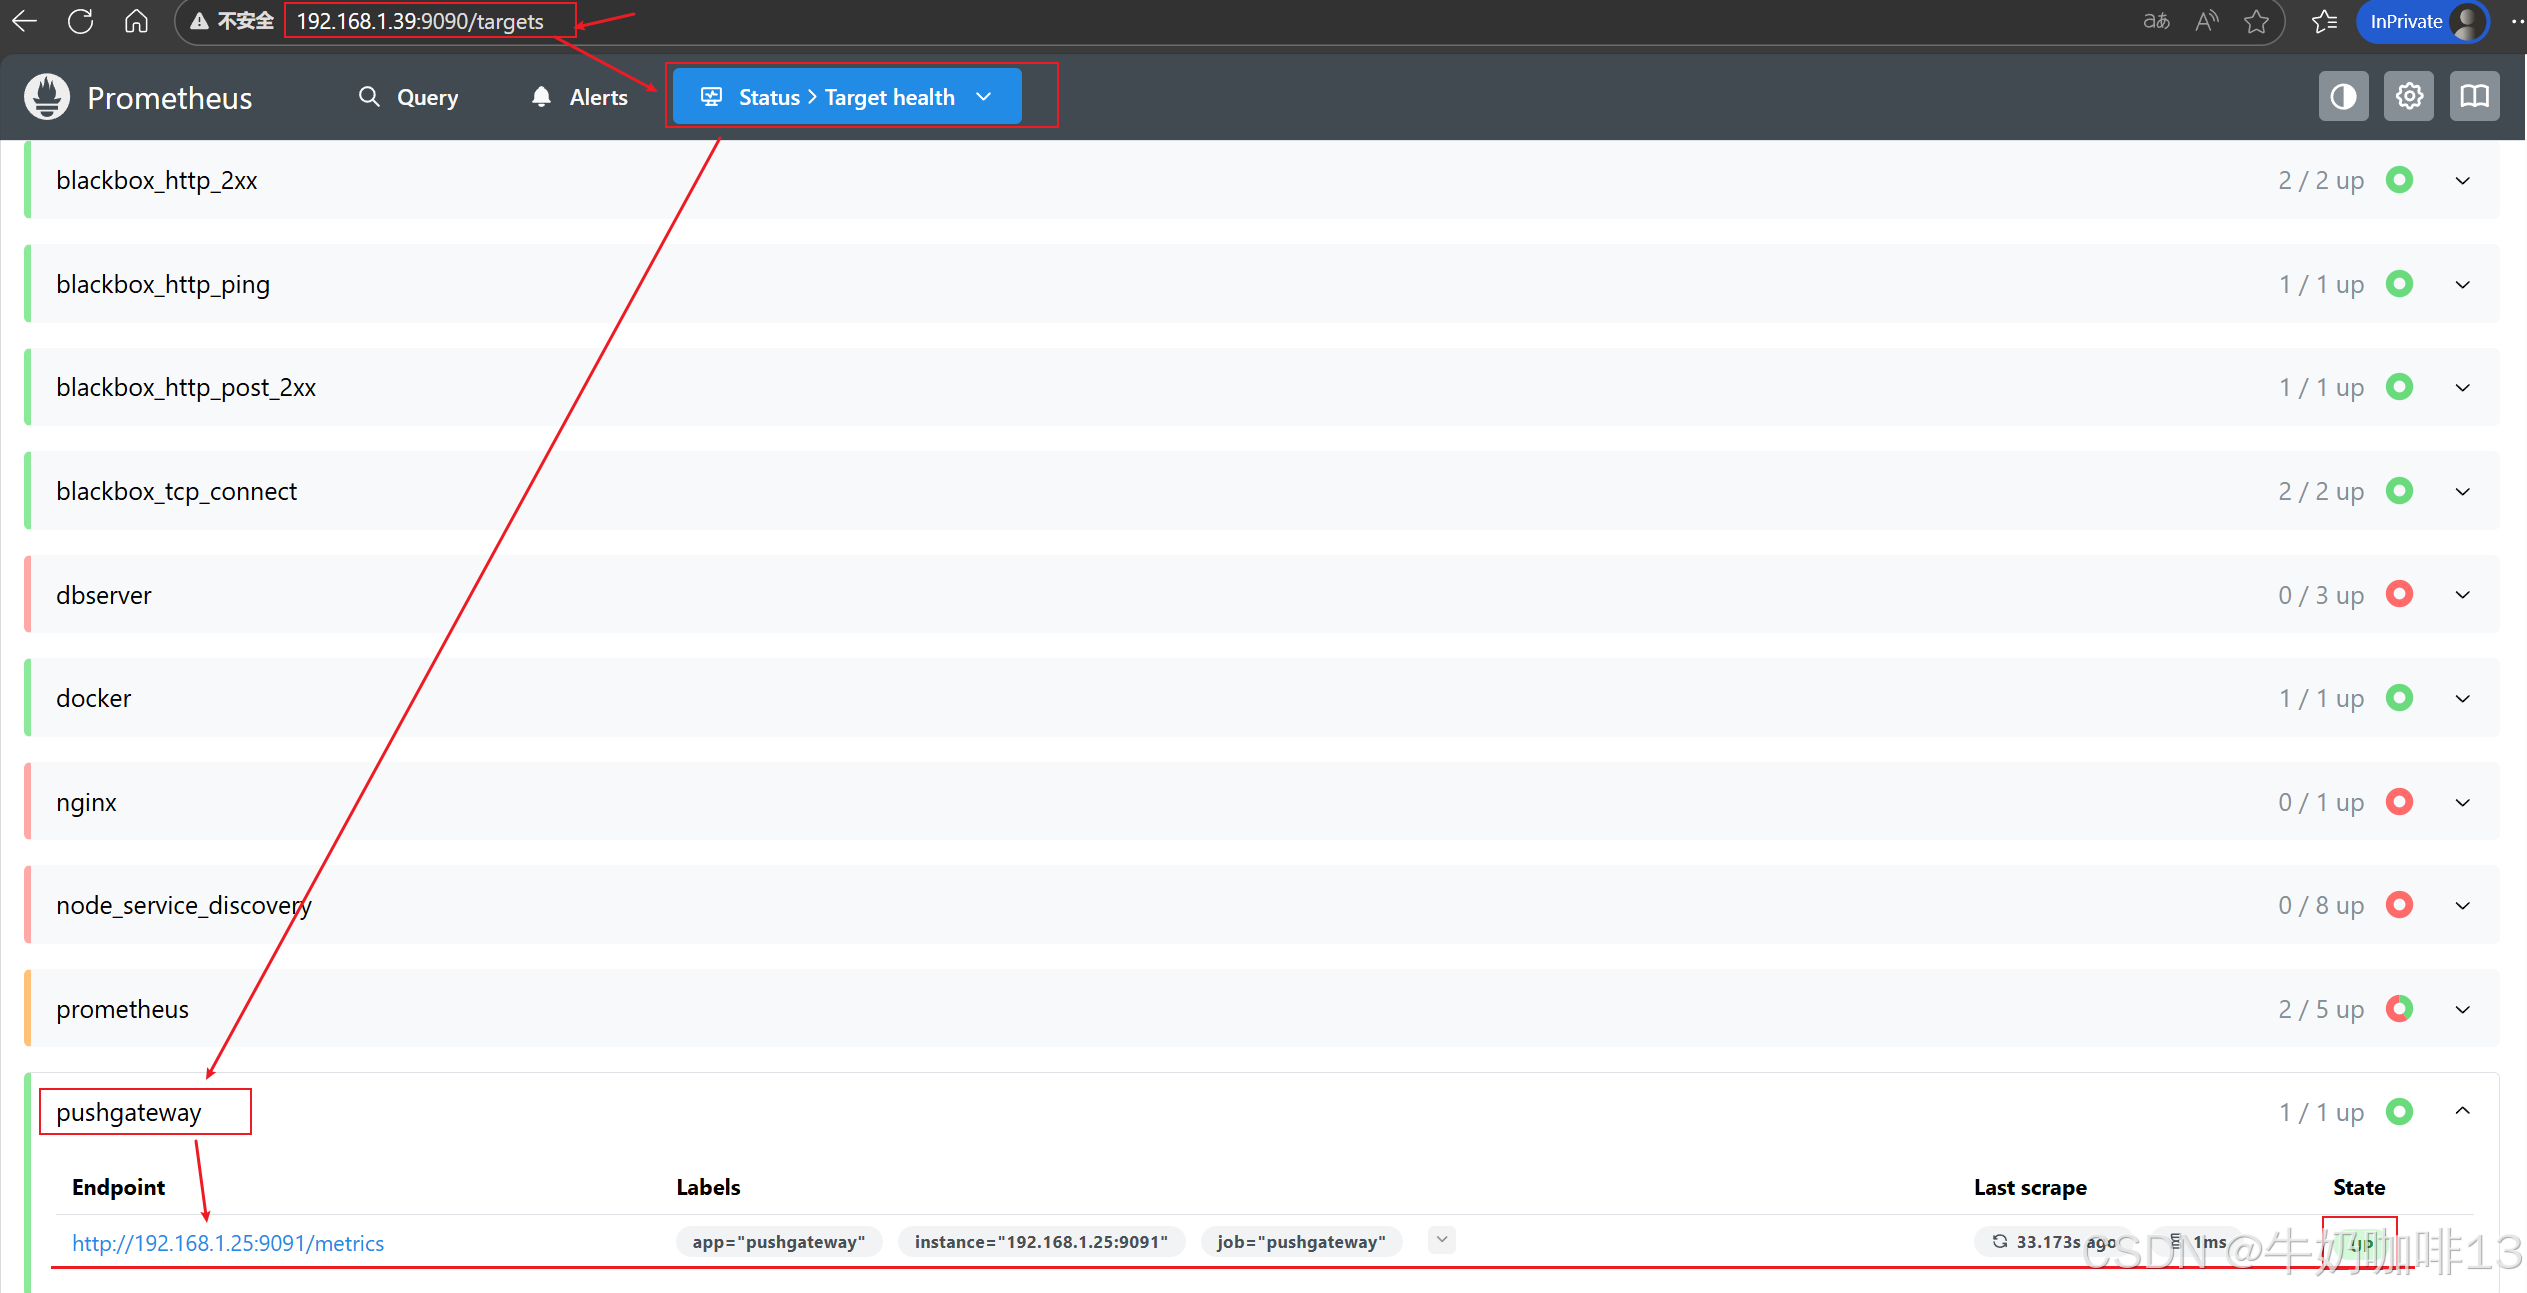The width and height of the screenshot is (2527, 1293).
Task: Click the prometheus pool health ring indicator
Action: point(2399,1008)
